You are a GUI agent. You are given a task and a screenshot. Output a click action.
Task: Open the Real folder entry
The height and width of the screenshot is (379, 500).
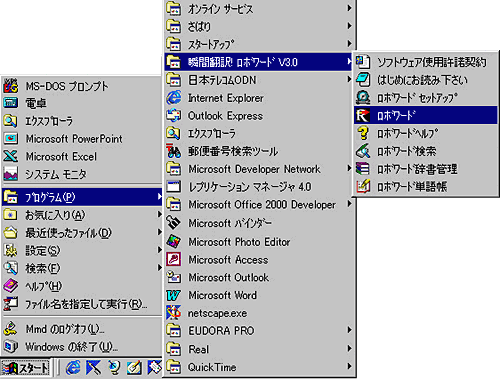click(259, 349)
